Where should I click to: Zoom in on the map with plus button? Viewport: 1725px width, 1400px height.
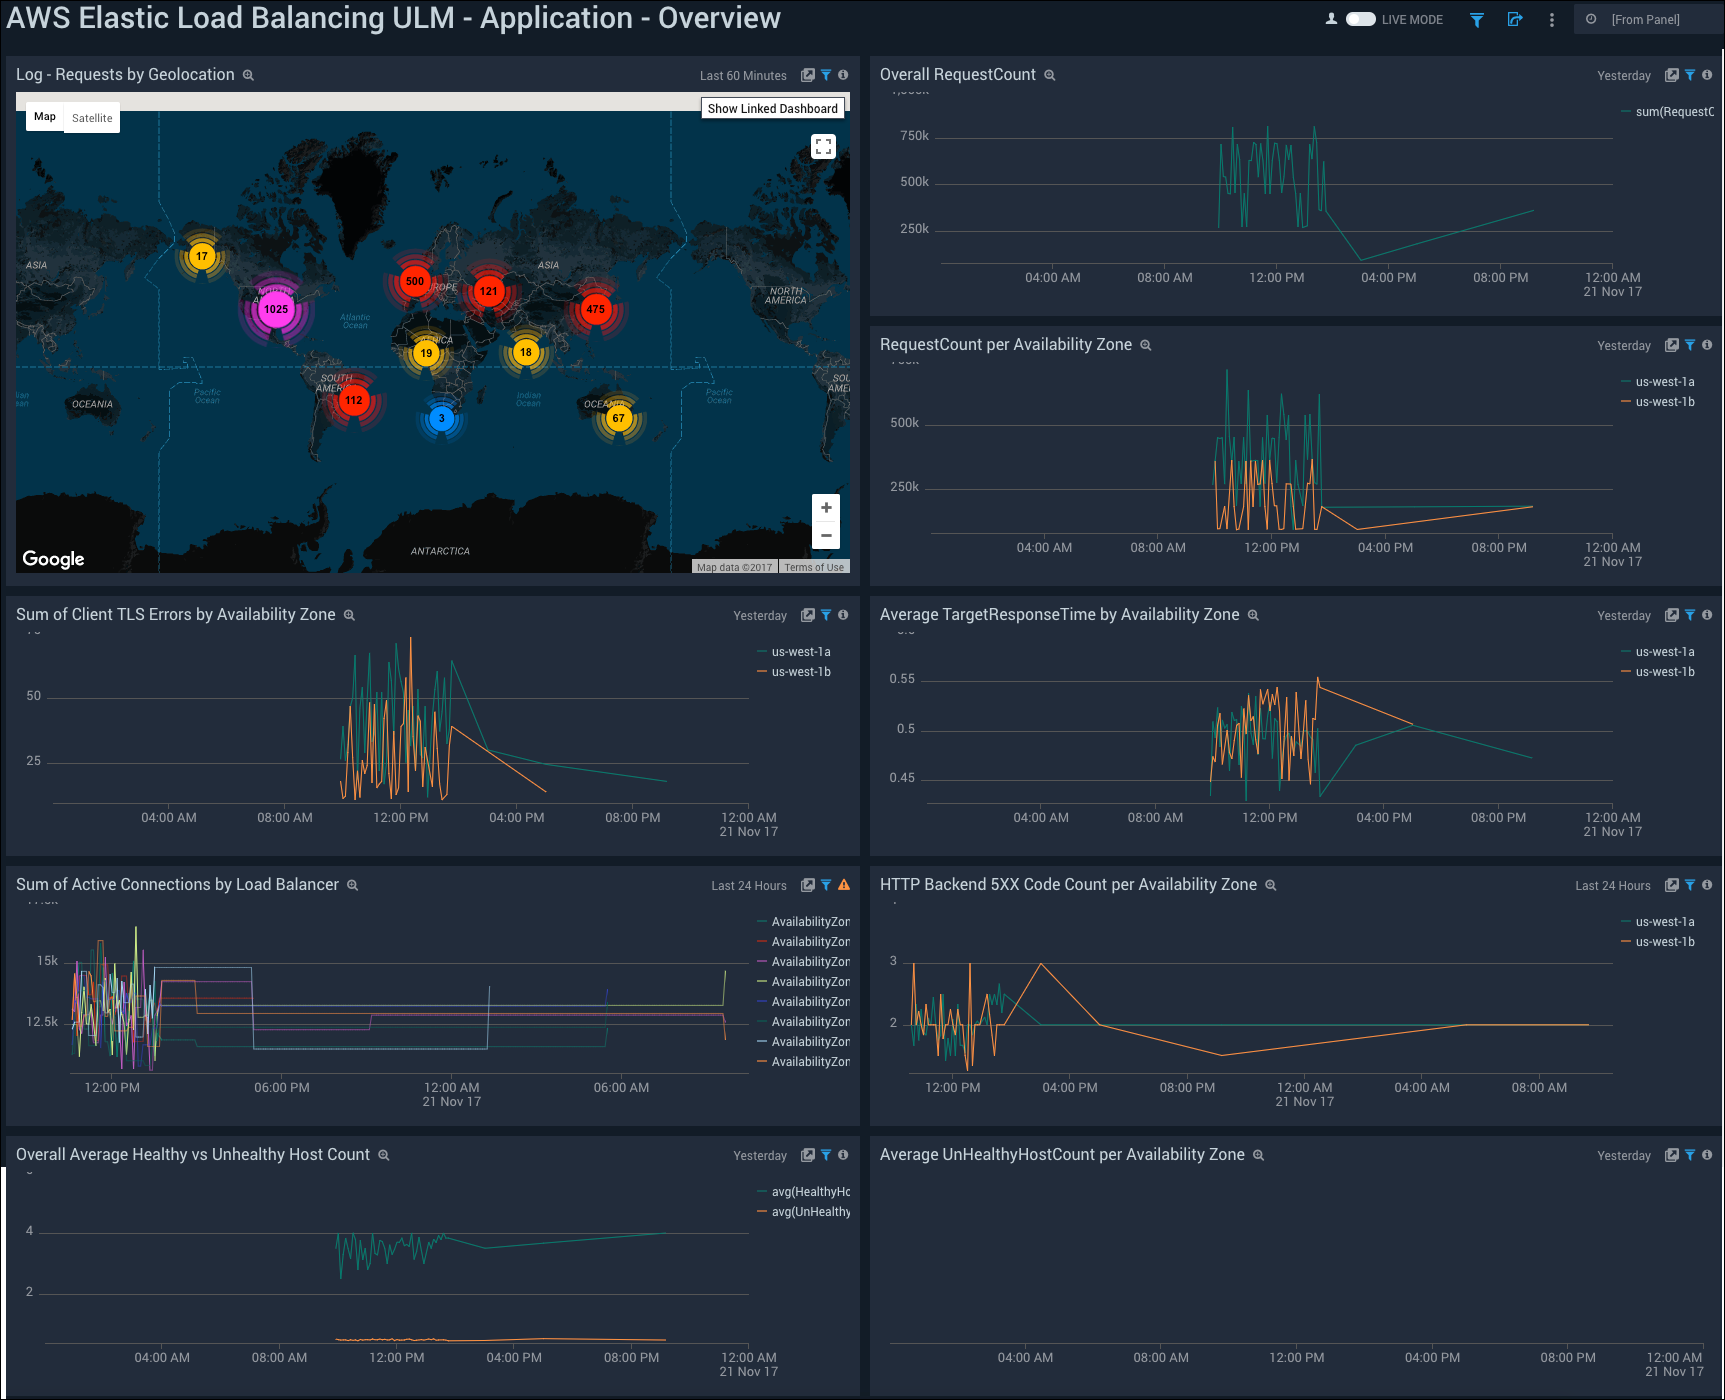[826, 508]
